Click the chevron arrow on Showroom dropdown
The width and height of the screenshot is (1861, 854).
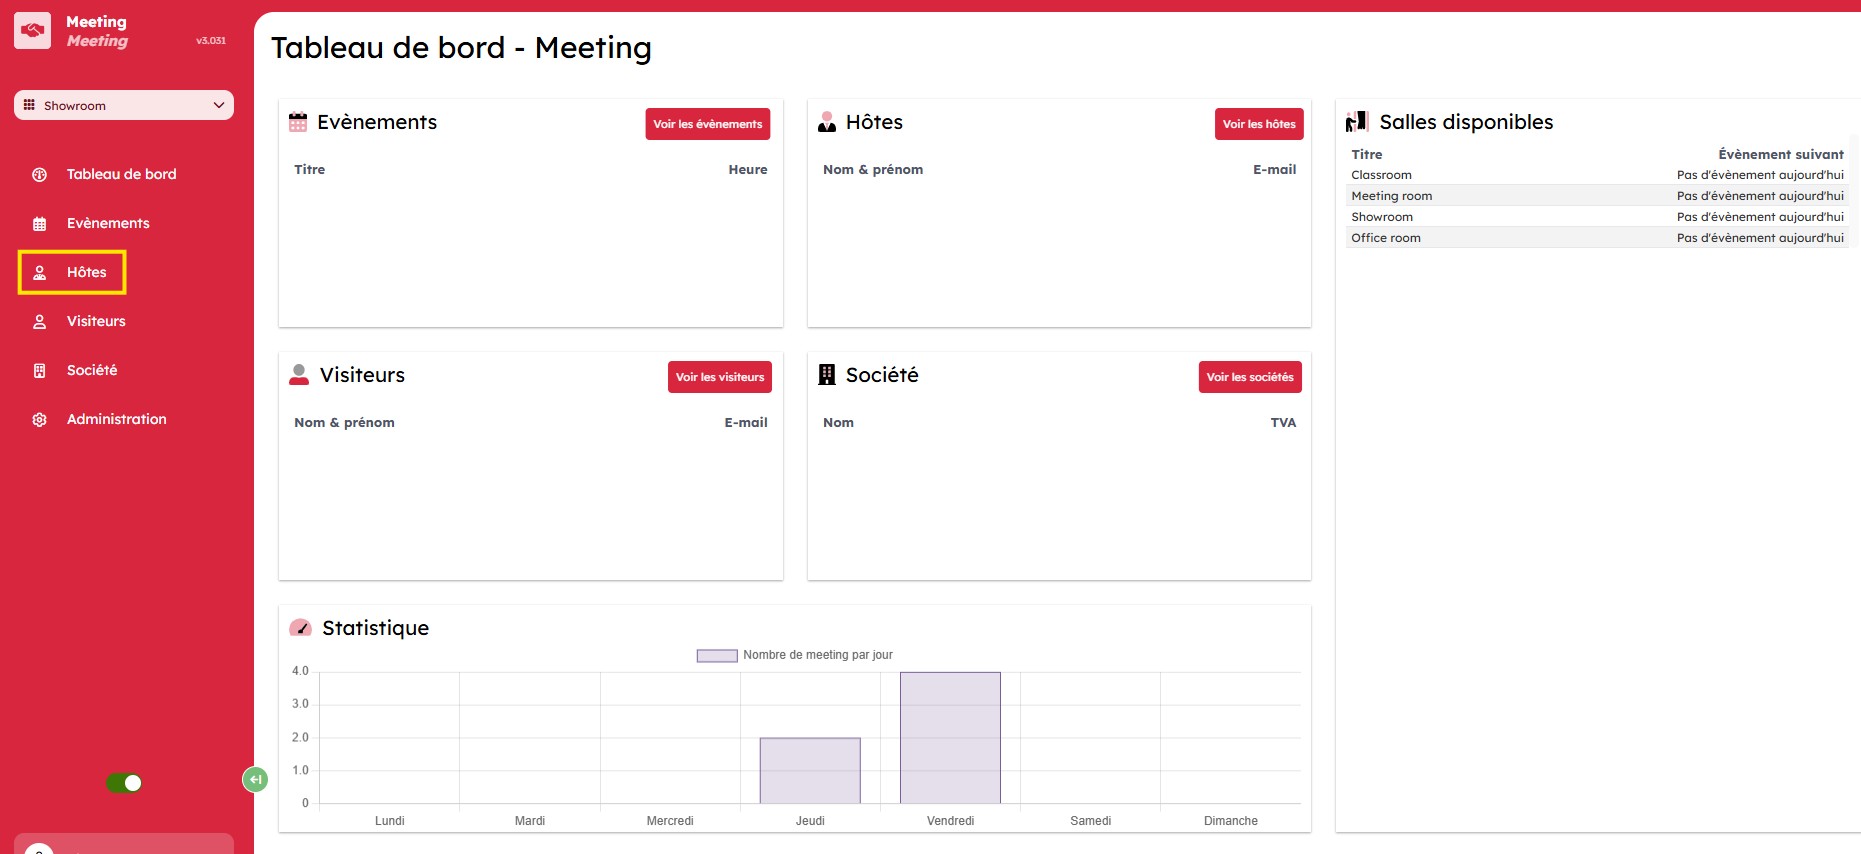pyautogui.click(x=219, y=105)
